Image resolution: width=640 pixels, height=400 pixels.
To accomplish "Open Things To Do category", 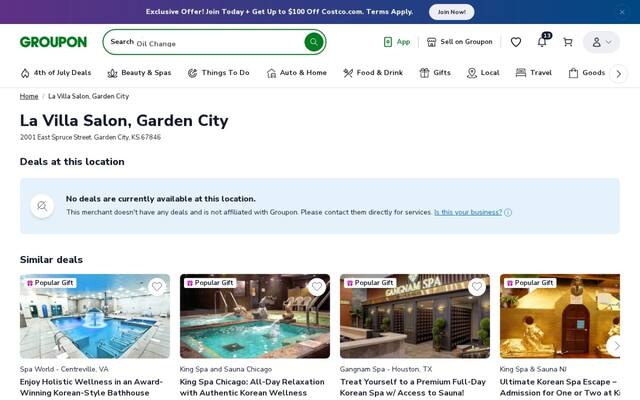I will (218, 73).
